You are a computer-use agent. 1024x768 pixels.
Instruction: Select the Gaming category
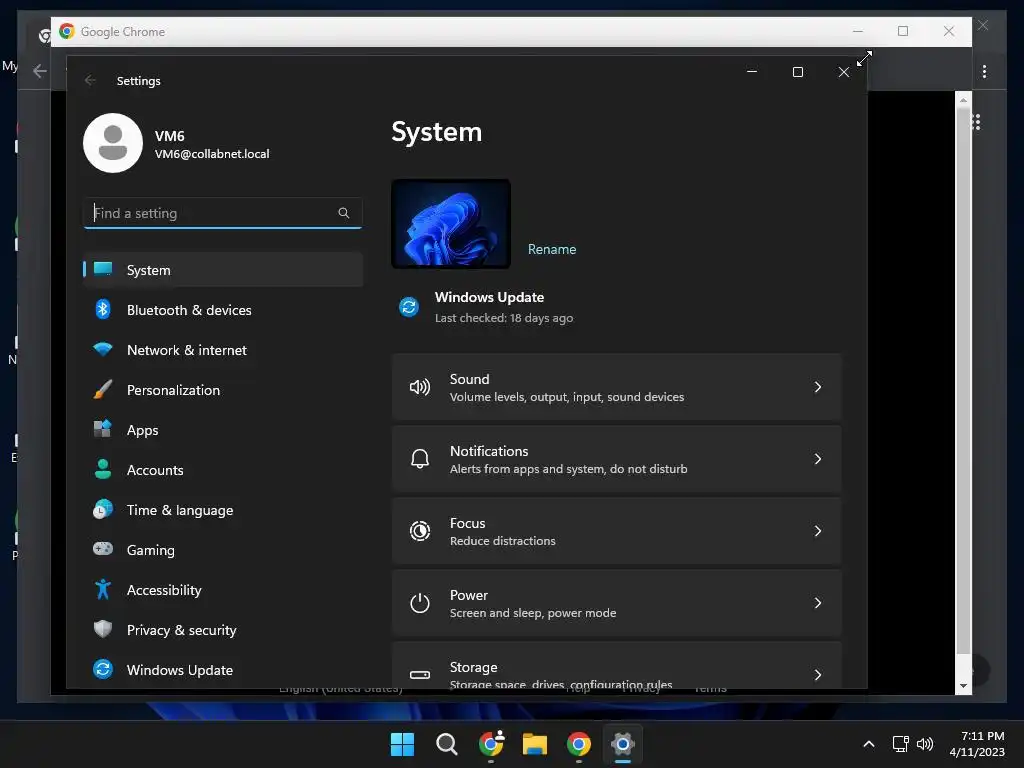point(223,550)
